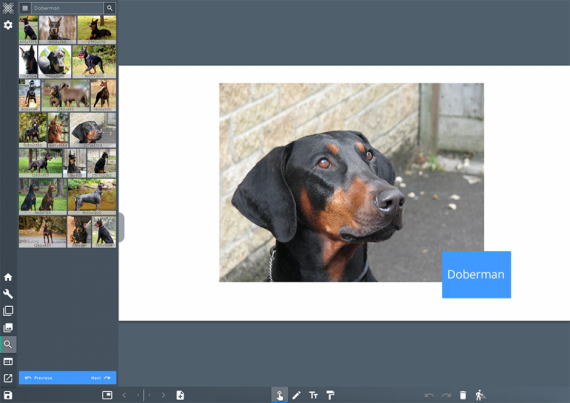The width and height of the screenshot is (570, 403).
Task: Open the image library icon
Action: click(x=8, y=327)
